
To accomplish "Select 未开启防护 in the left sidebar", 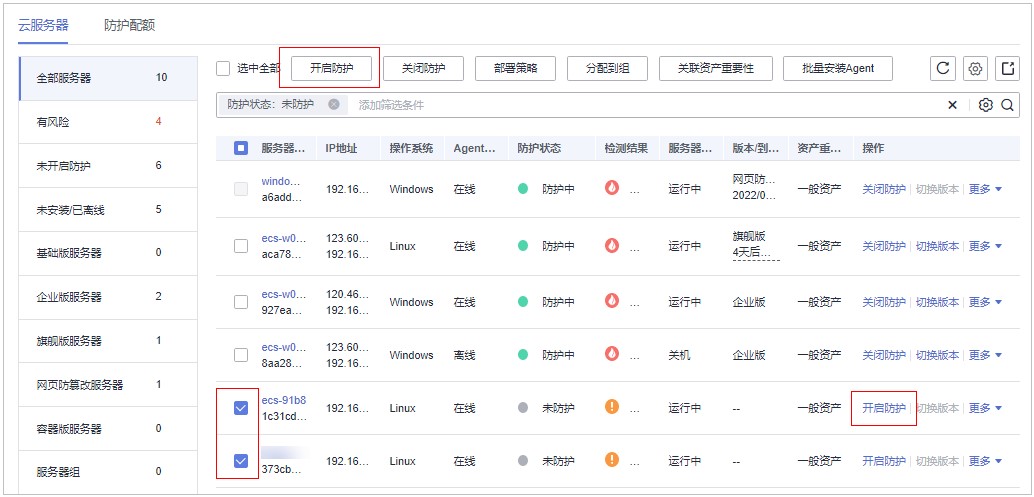I will pyautogui.click(x=70, y=165).
